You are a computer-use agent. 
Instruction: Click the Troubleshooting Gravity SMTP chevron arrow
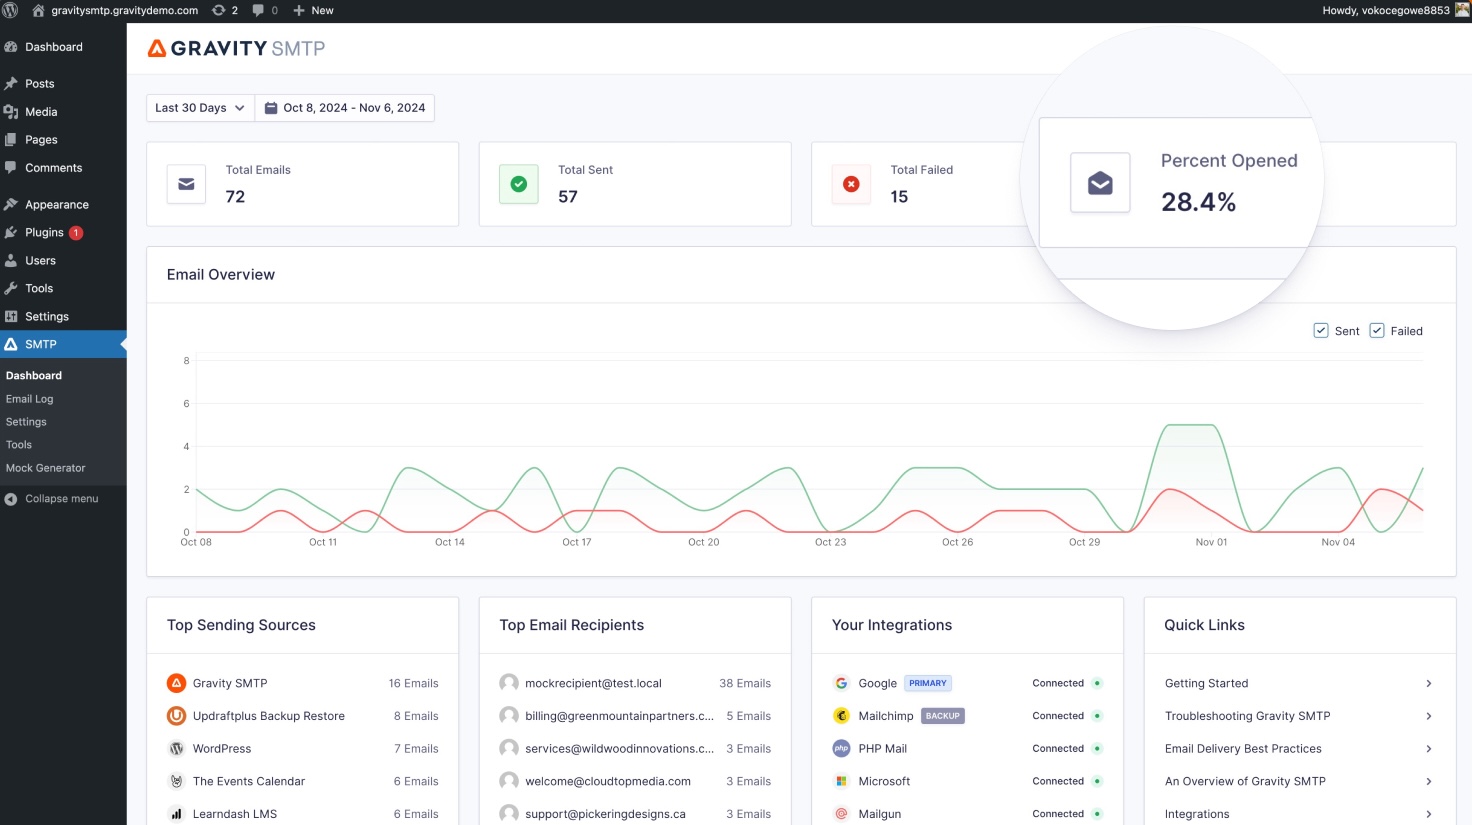(1429, 716)
